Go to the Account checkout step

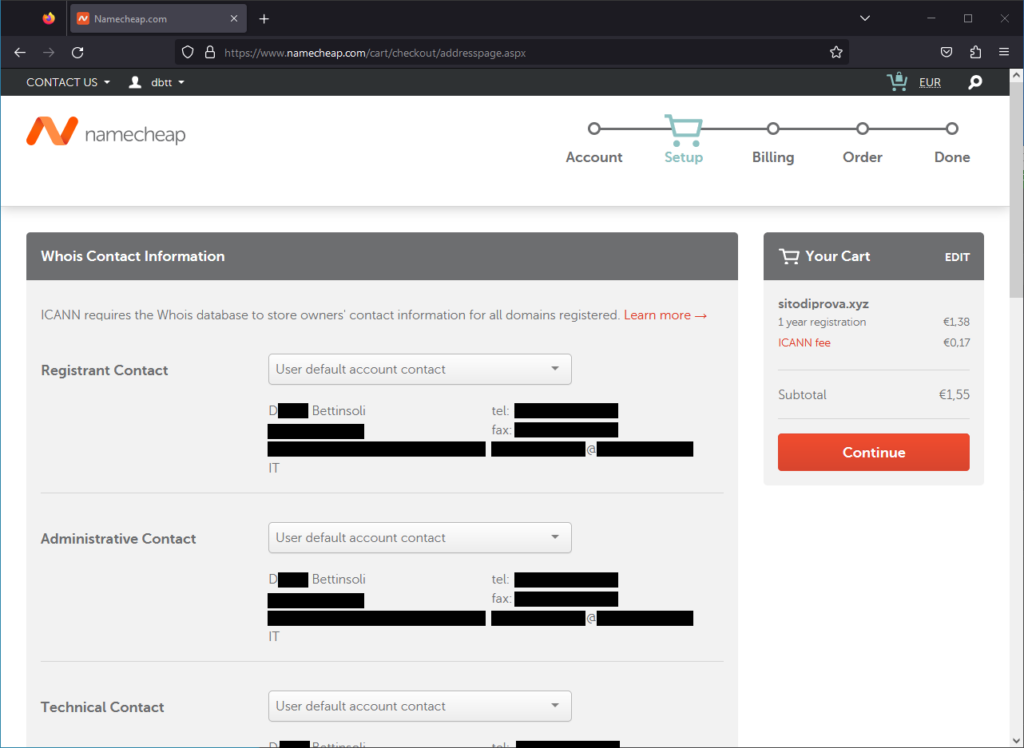pos(594,142)
